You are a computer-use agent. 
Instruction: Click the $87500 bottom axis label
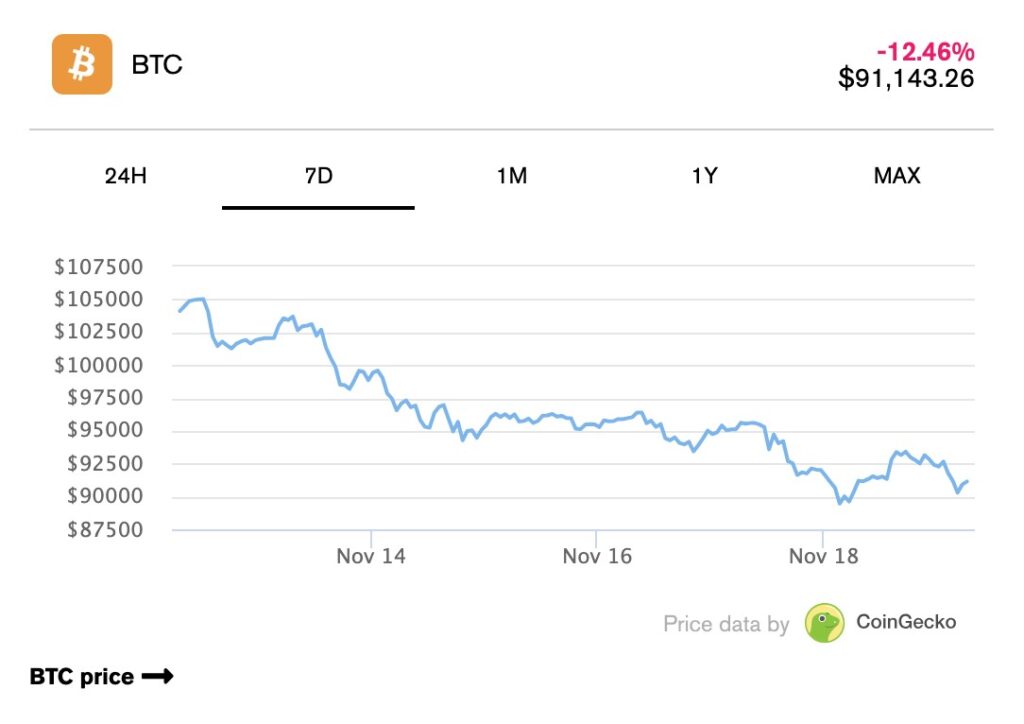(98, 529)
